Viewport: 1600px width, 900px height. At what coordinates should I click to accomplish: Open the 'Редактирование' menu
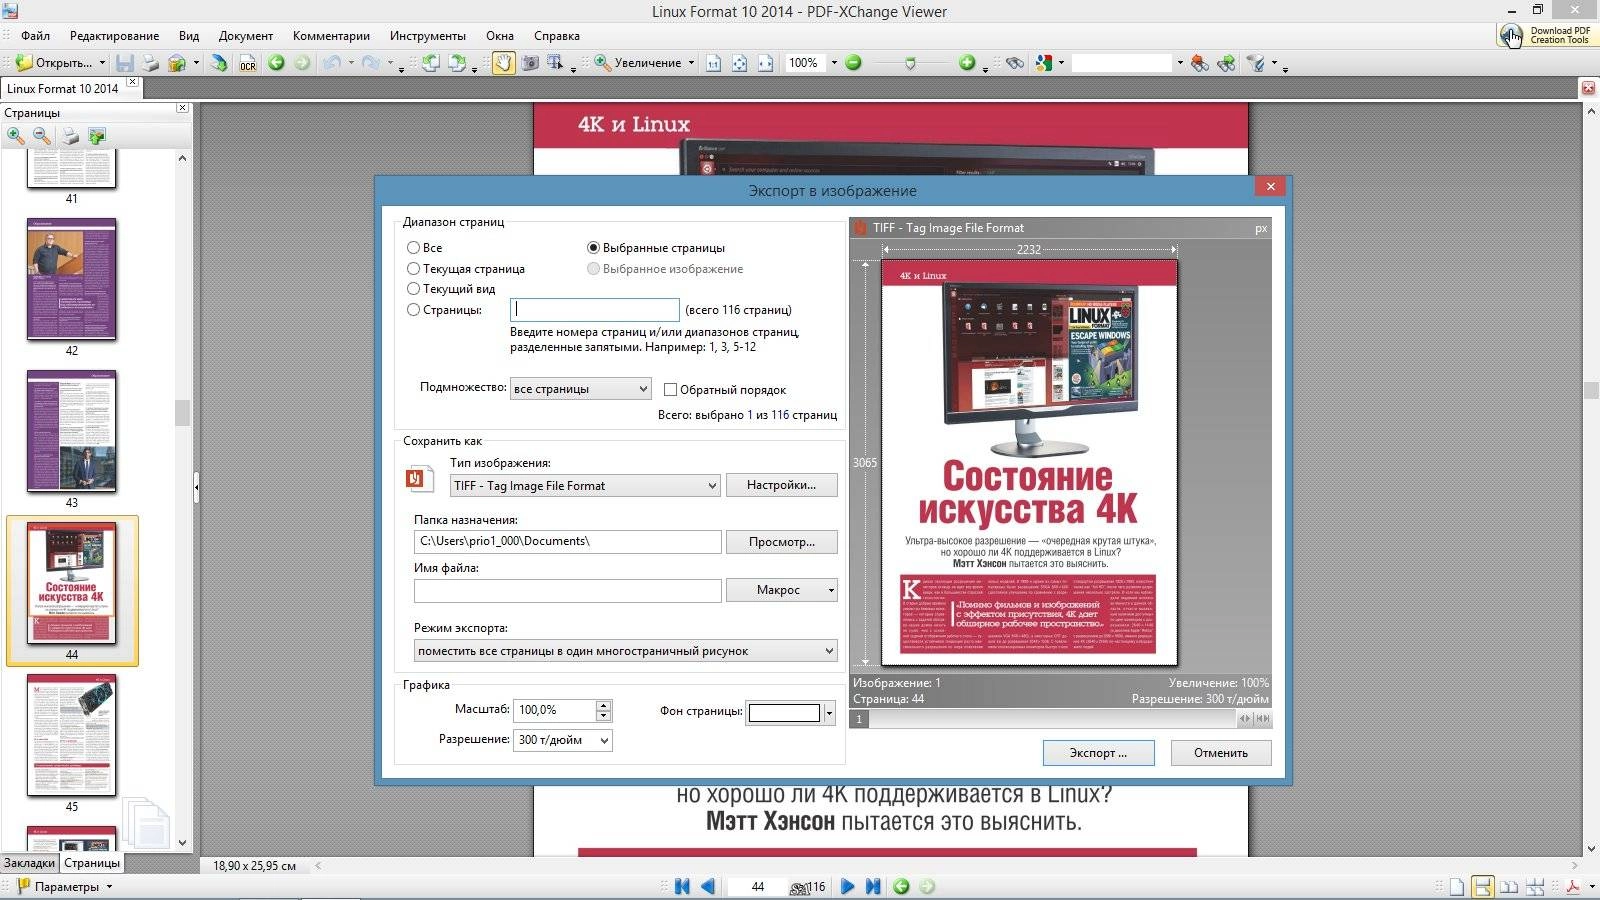114,35
